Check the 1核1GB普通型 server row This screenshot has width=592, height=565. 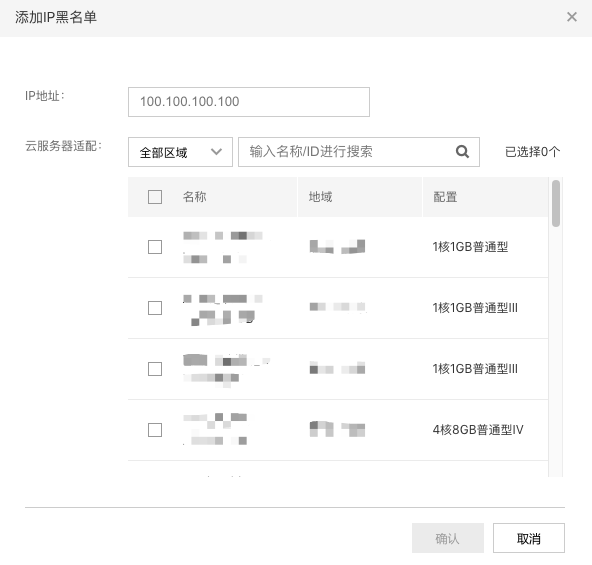point(155,247)
